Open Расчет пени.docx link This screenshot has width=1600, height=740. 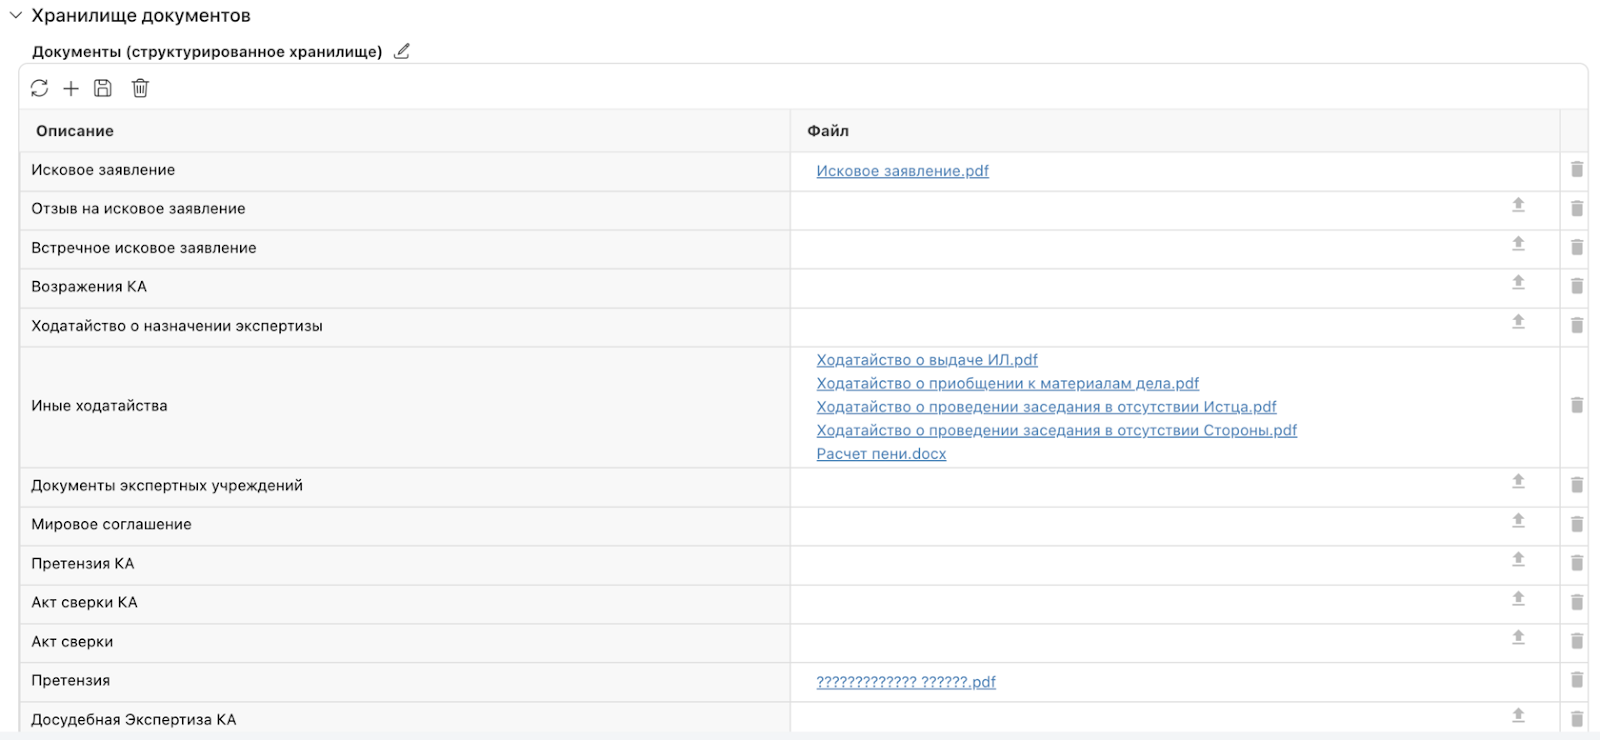881,454
